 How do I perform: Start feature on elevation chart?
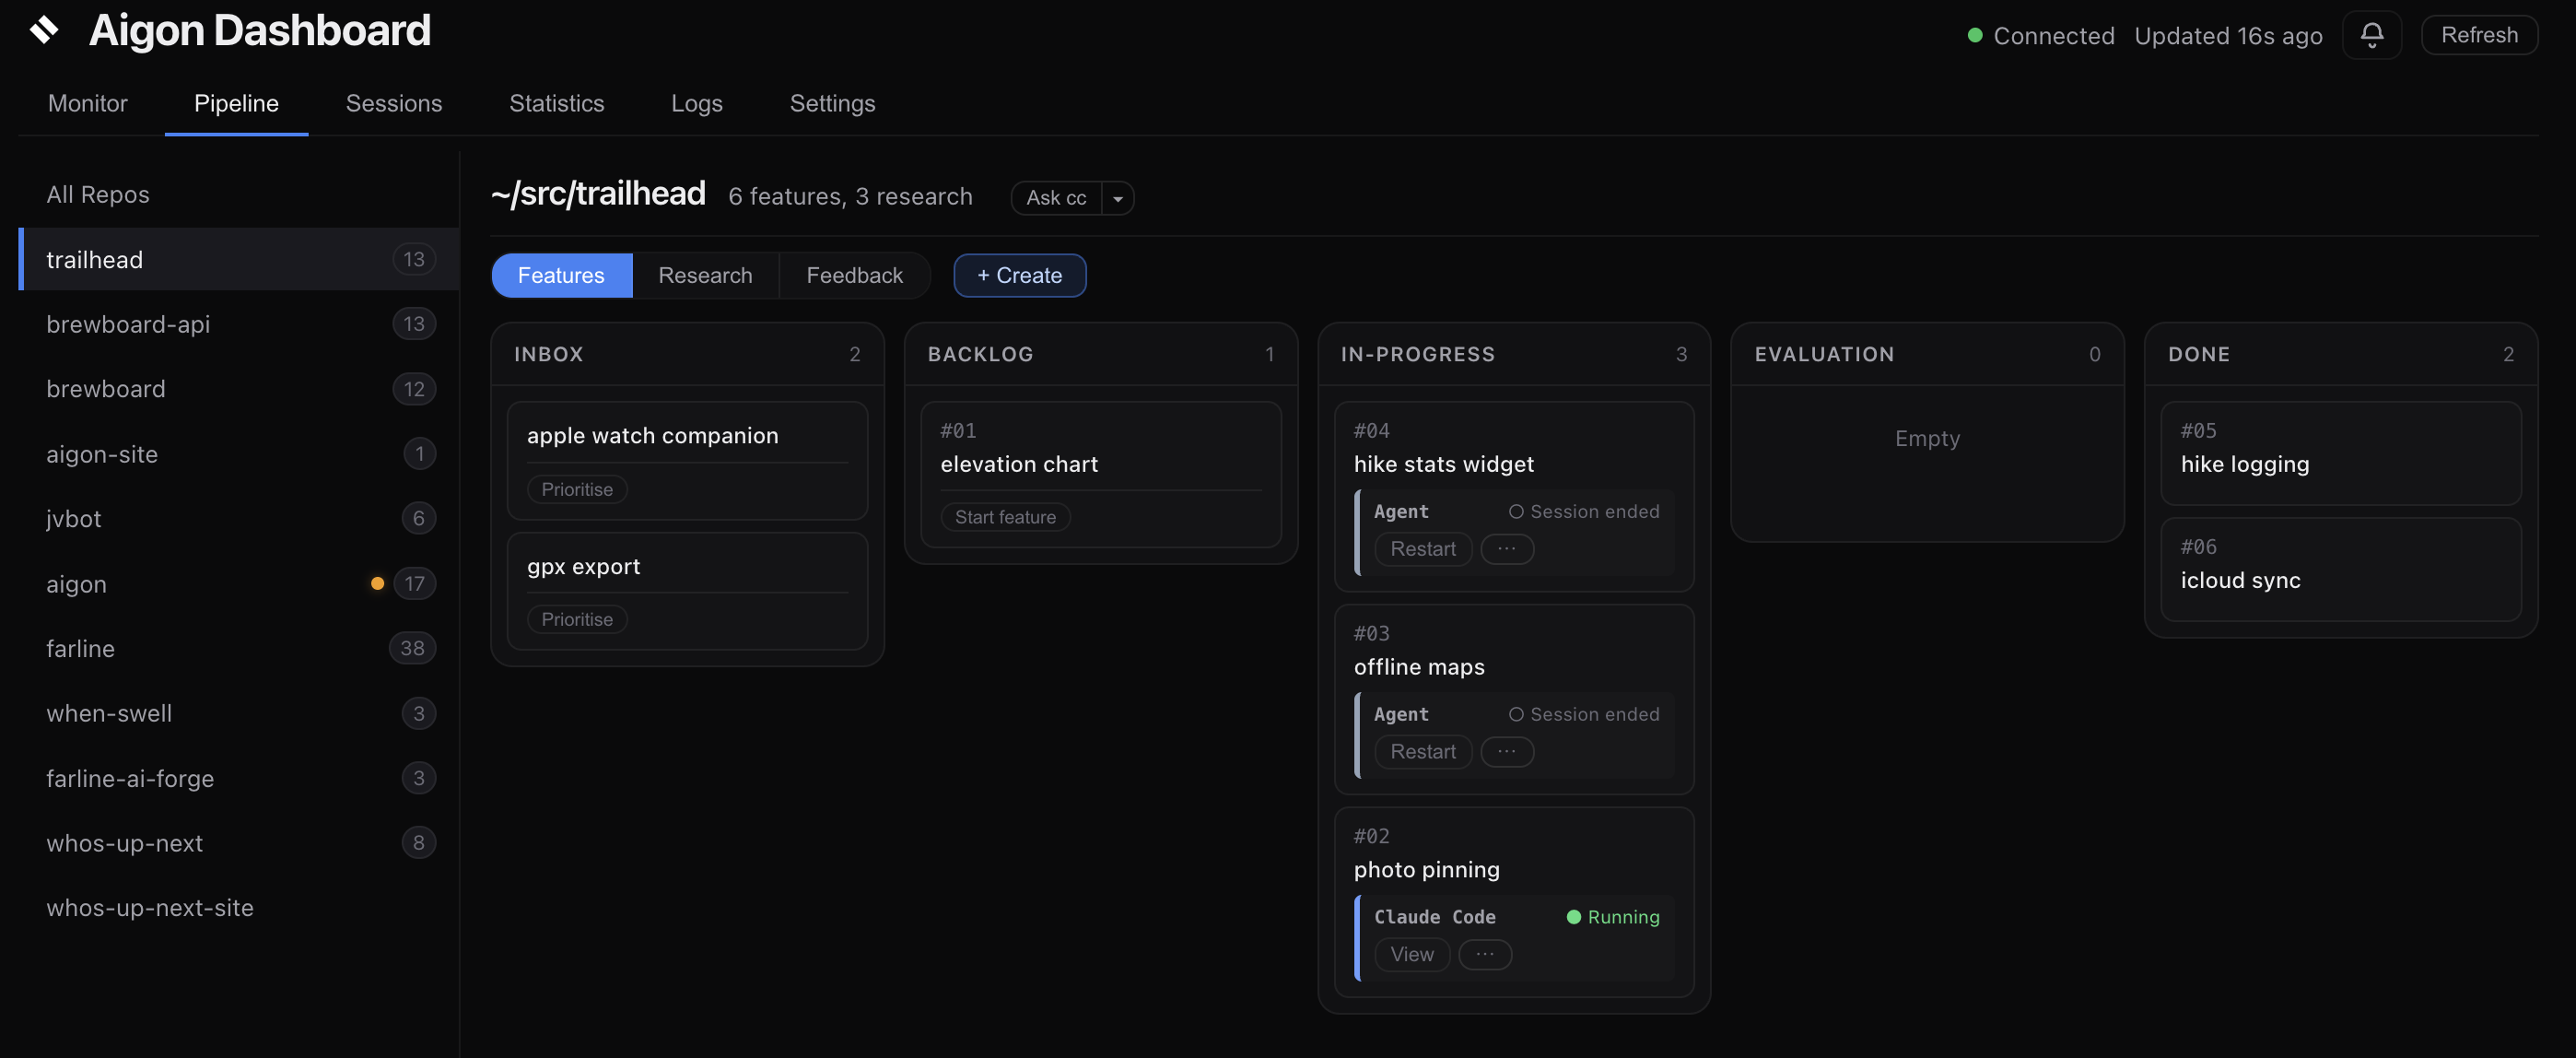[1004, 516]
